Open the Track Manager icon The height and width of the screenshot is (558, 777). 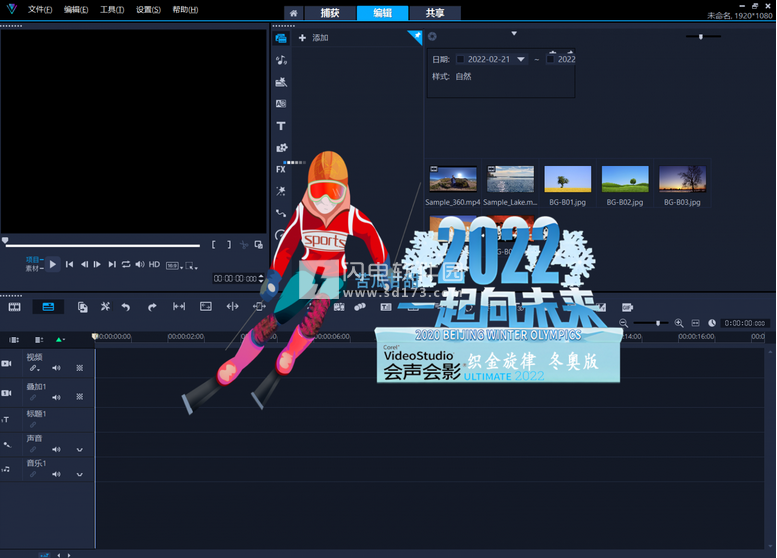click(x=39, y=340)
